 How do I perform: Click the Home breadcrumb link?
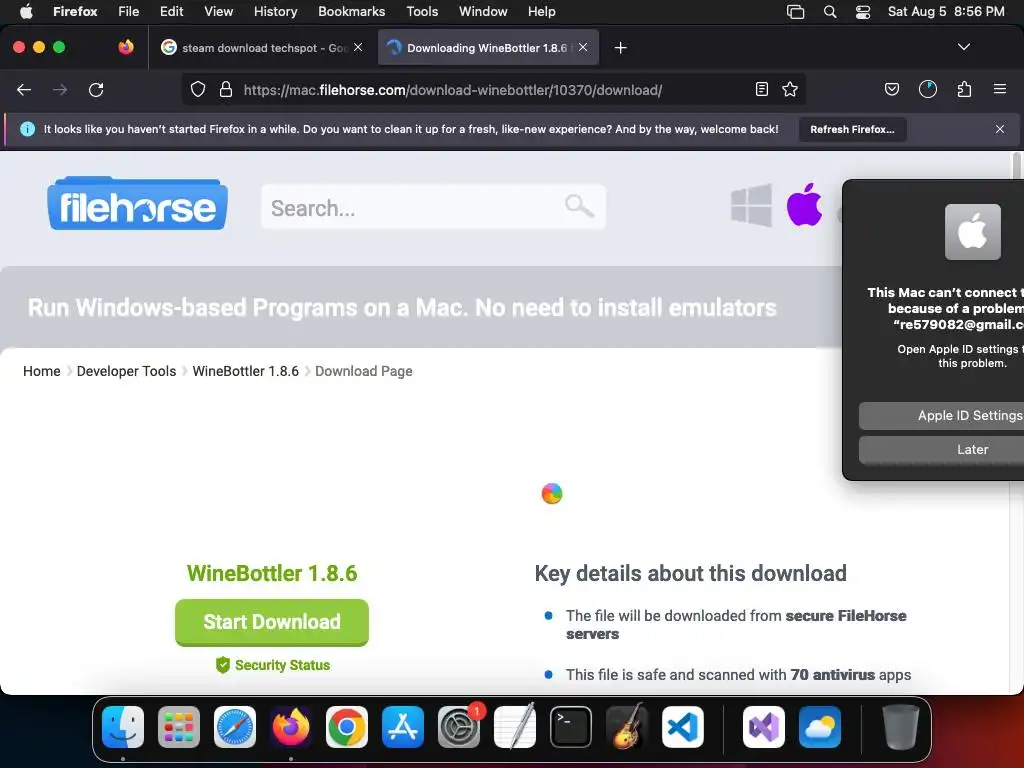(x=42, y=371)
